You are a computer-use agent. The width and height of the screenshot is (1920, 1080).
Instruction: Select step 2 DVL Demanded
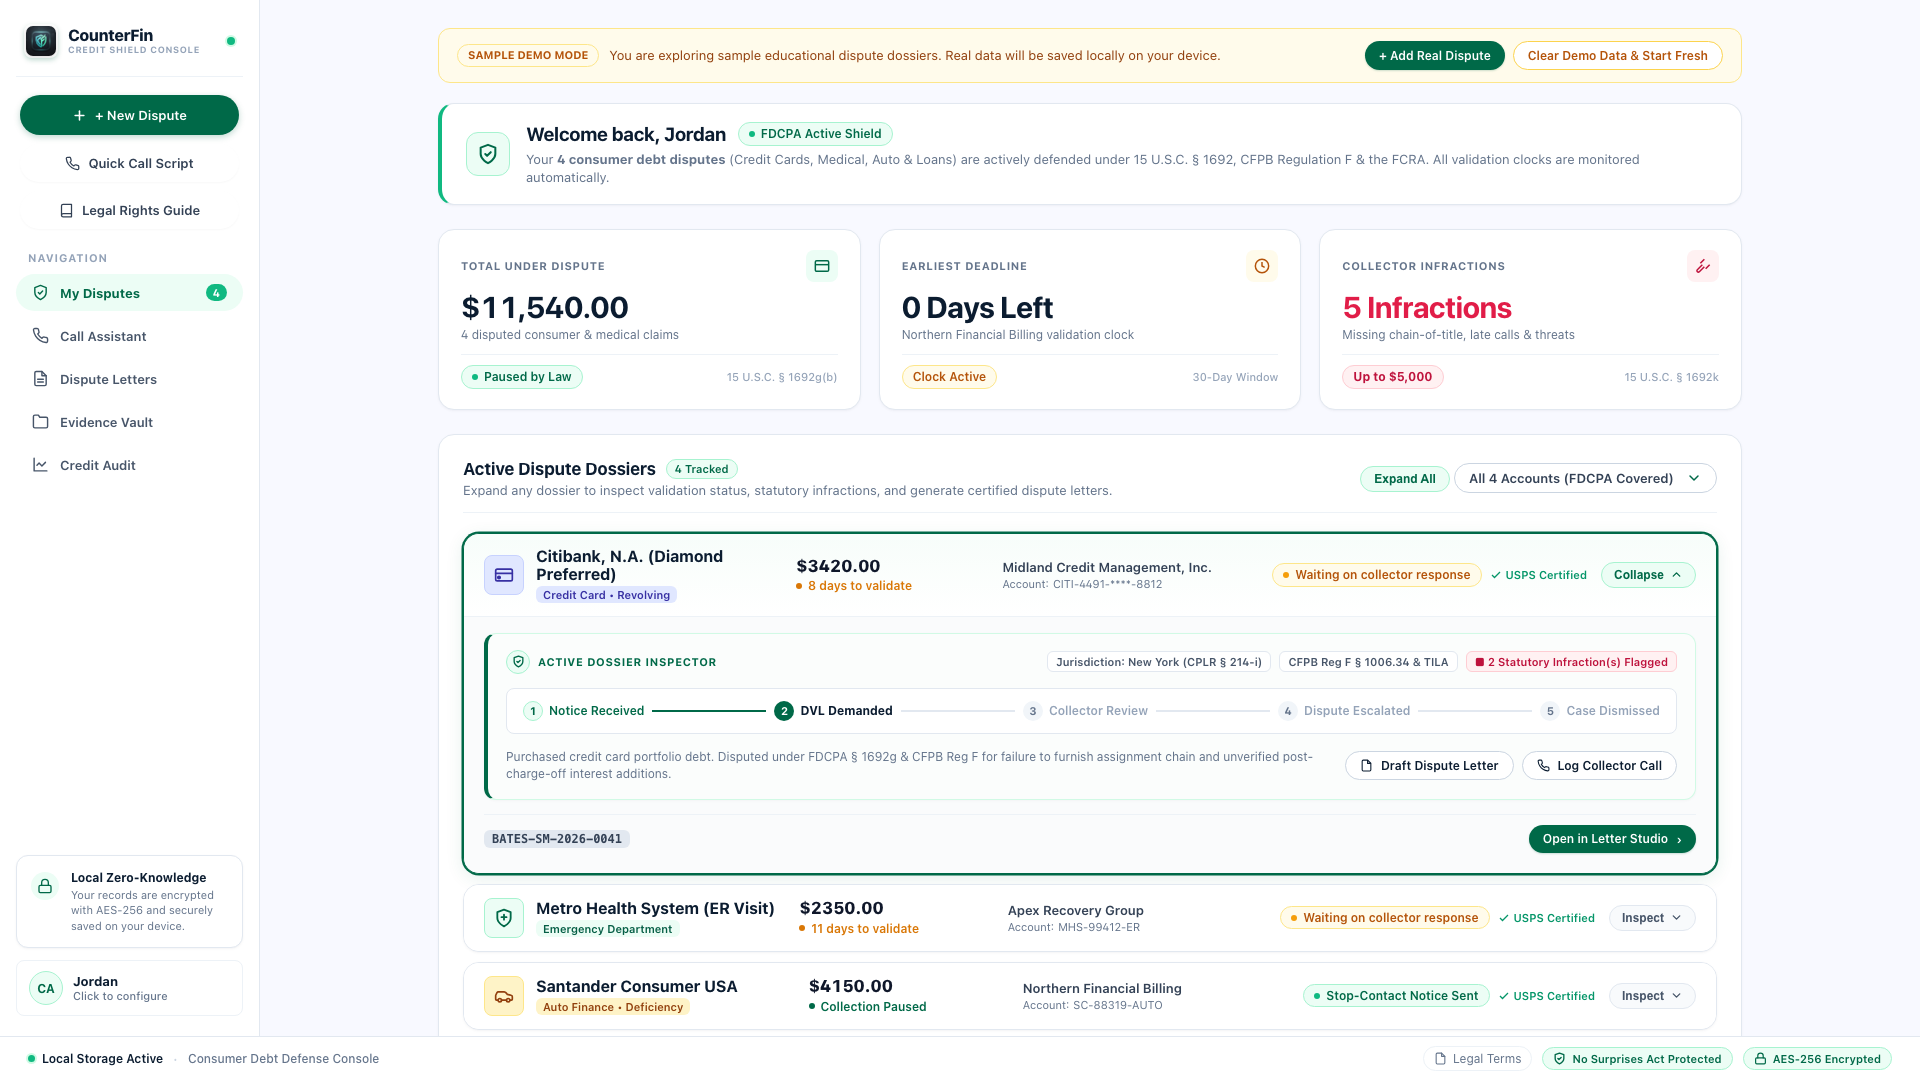click(834, 711)
